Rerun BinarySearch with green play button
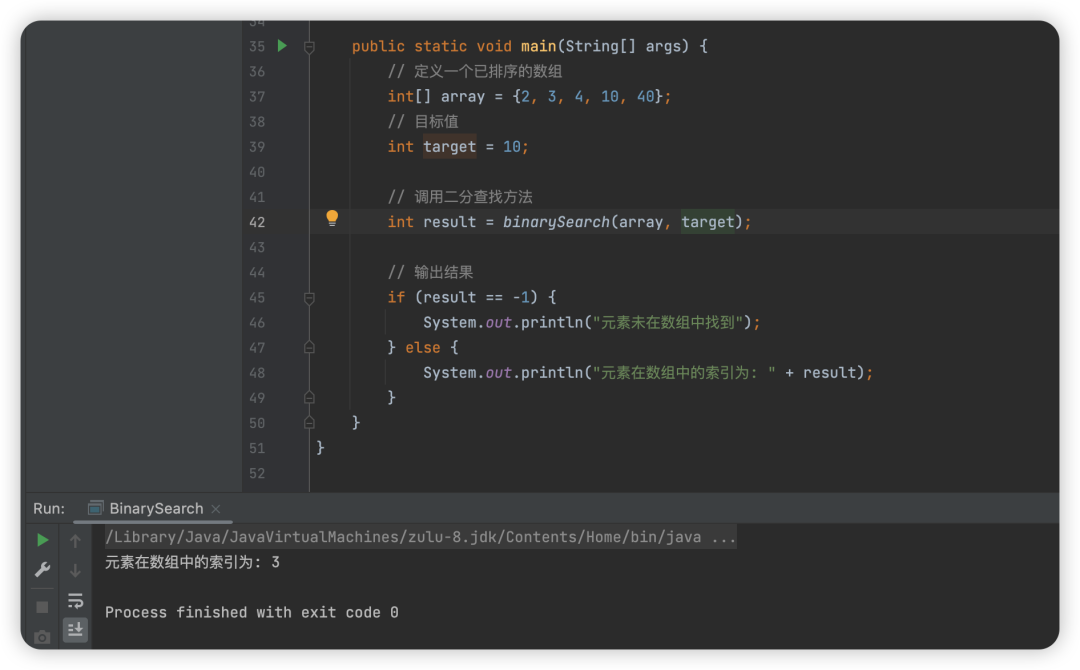The width and height of the screenshot is (1080, 670). point(43,540)
